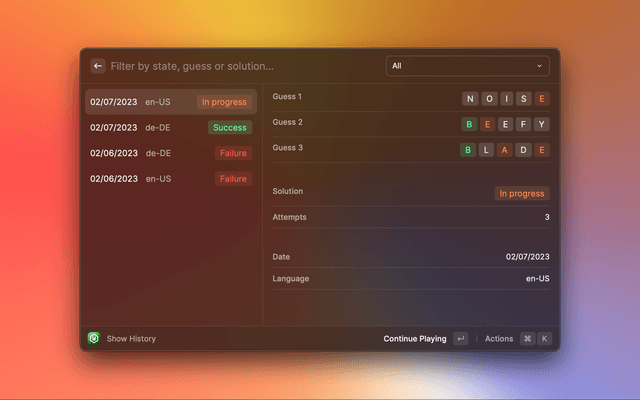Open the Actions menu
The image size is (640, 400).
pos(499,339)
